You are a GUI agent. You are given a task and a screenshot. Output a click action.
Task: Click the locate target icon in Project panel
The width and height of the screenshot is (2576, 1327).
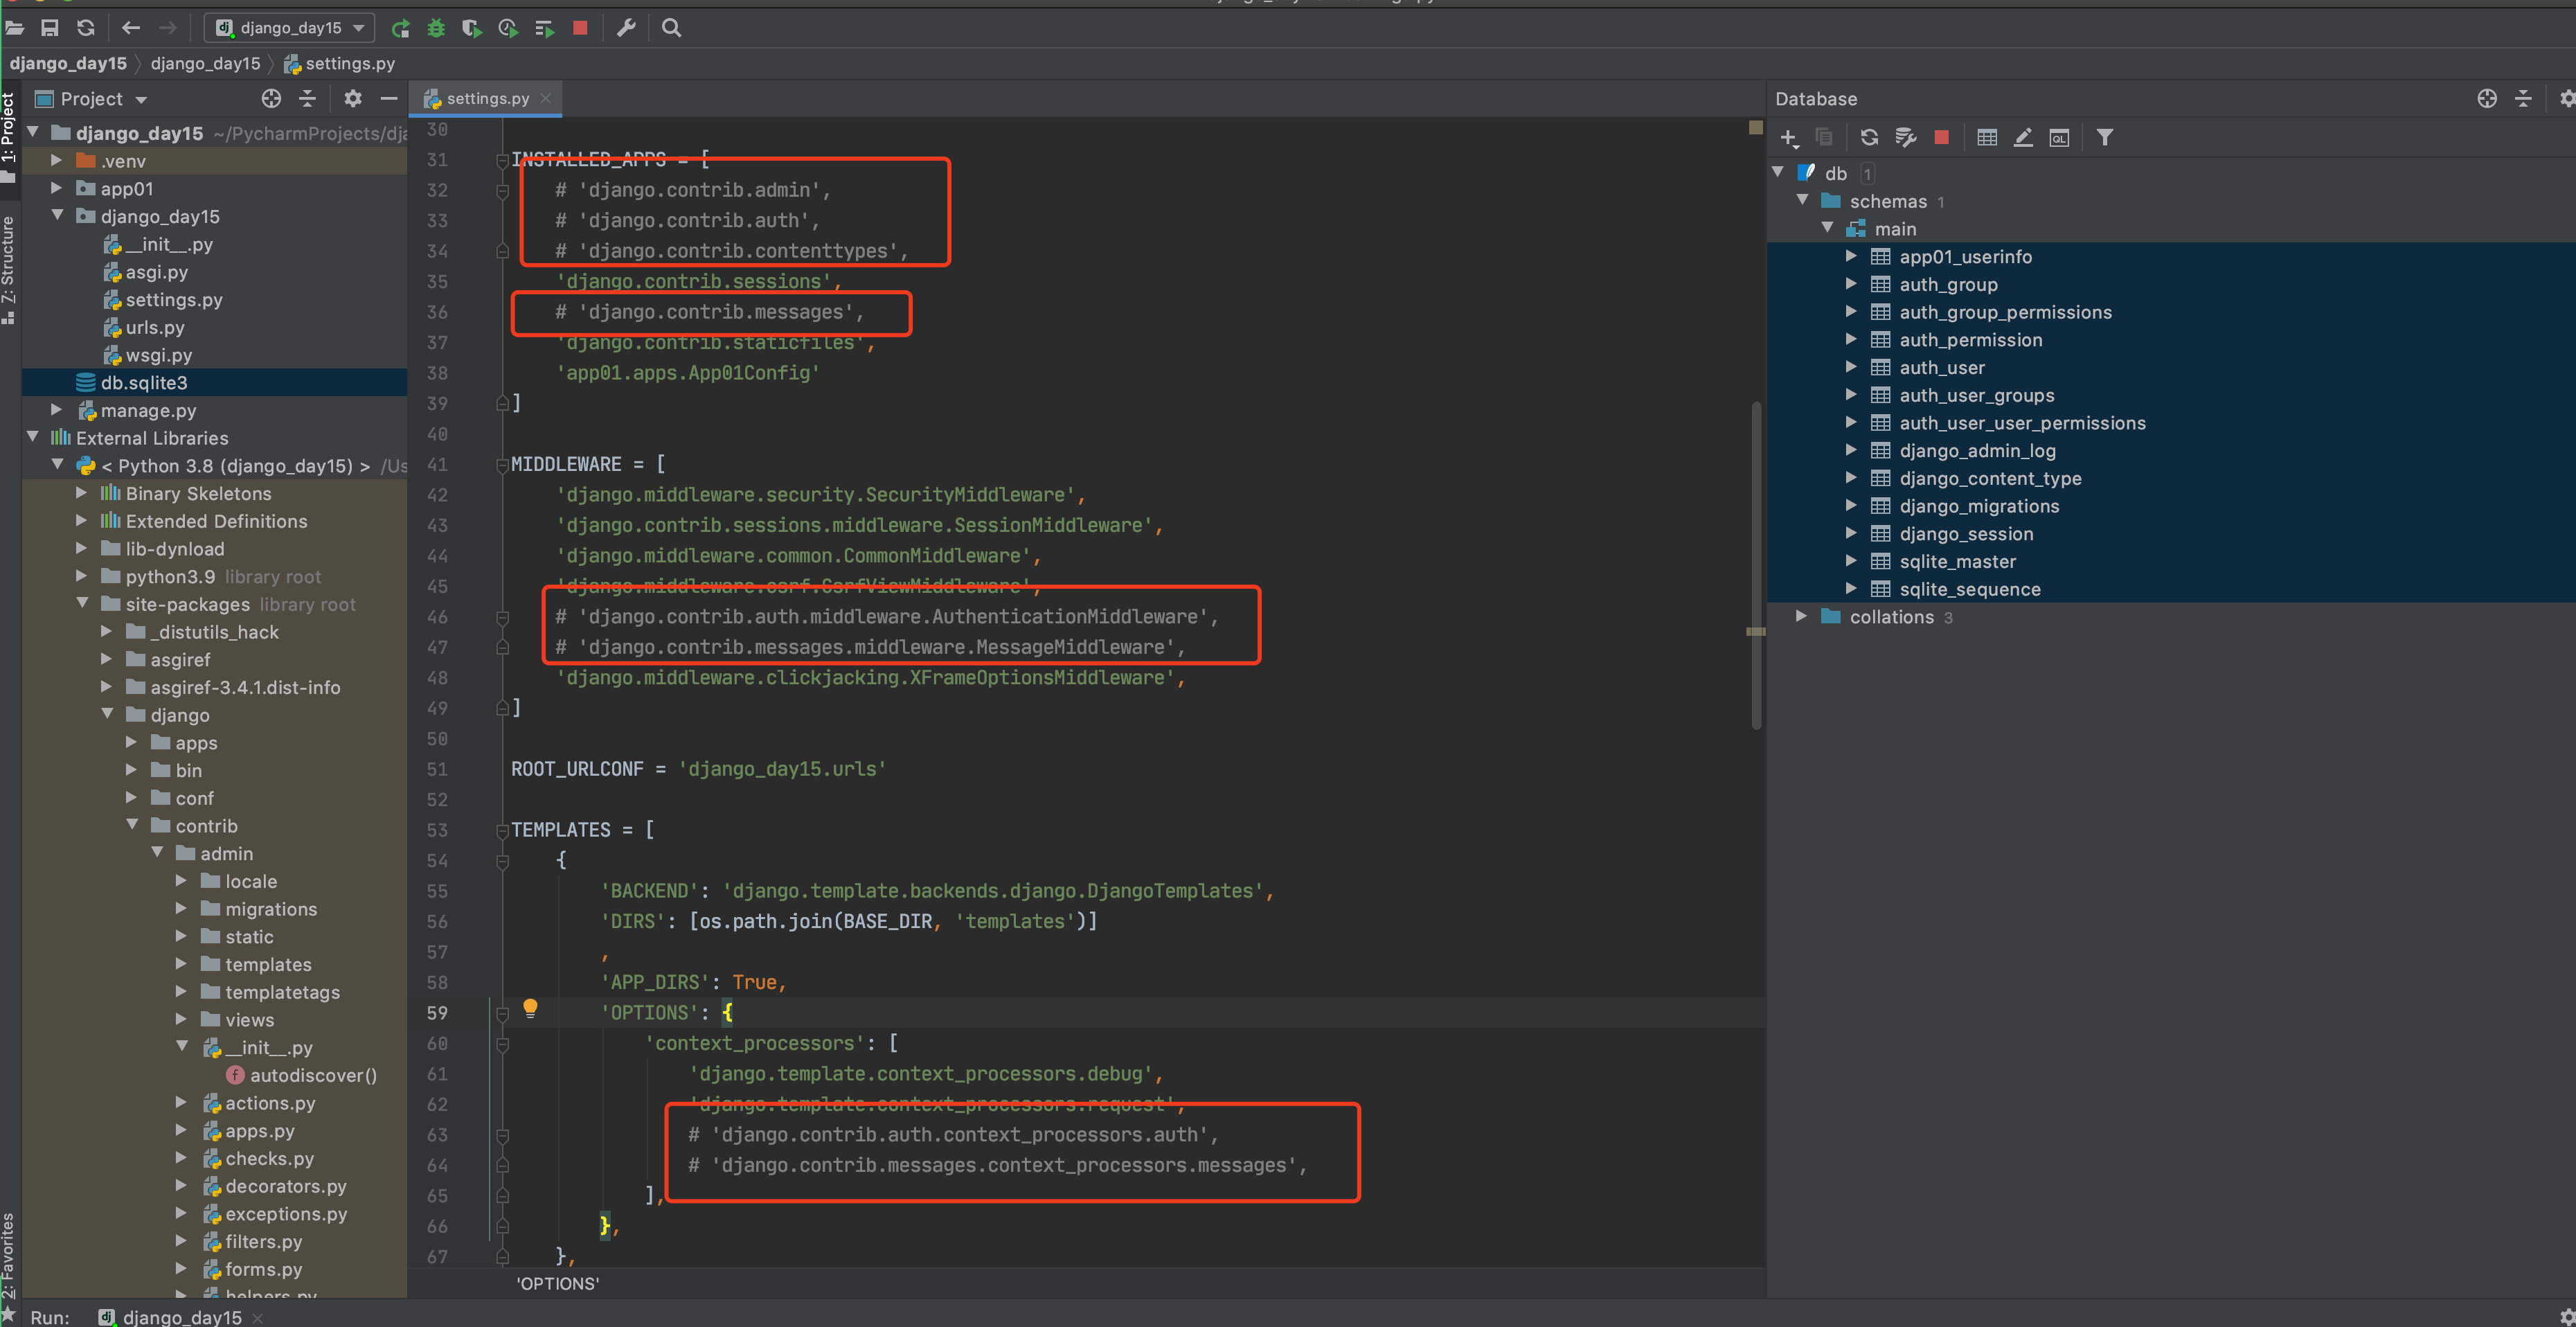pos(271,98)
